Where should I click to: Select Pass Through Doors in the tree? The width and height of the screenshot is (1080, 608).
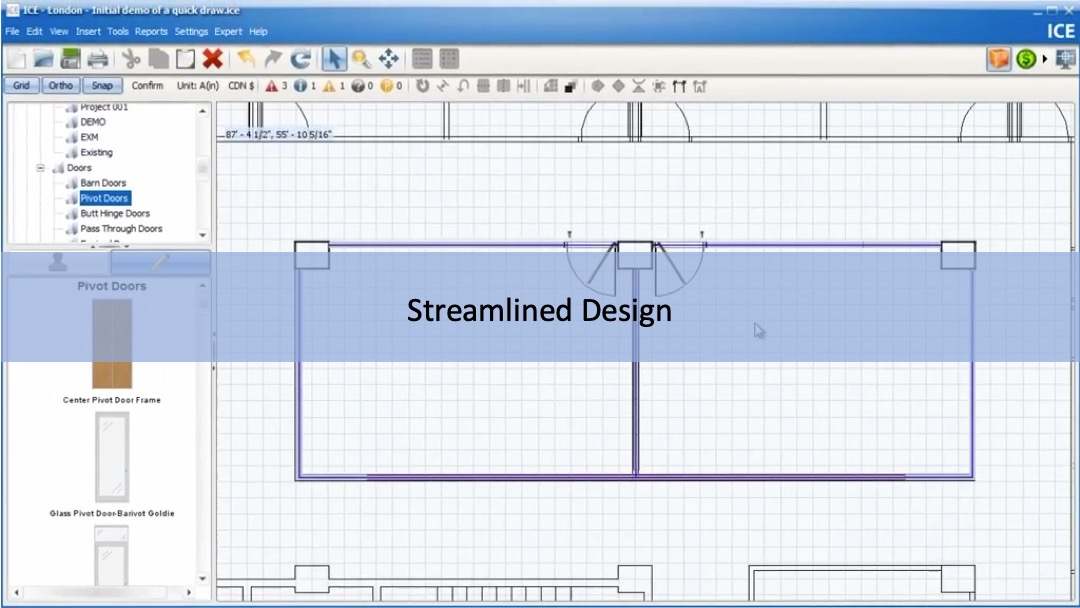click(x=121, y=229)
